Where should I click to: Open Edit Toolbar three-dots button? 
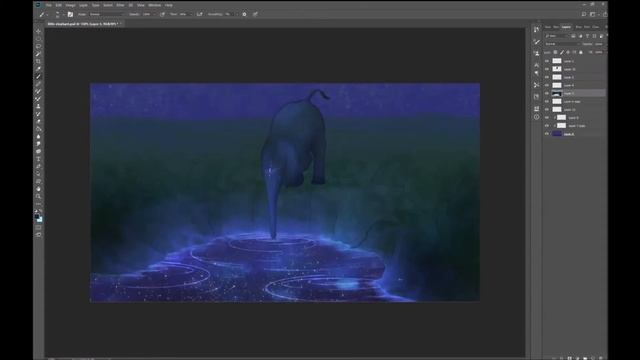pos(39,204)
